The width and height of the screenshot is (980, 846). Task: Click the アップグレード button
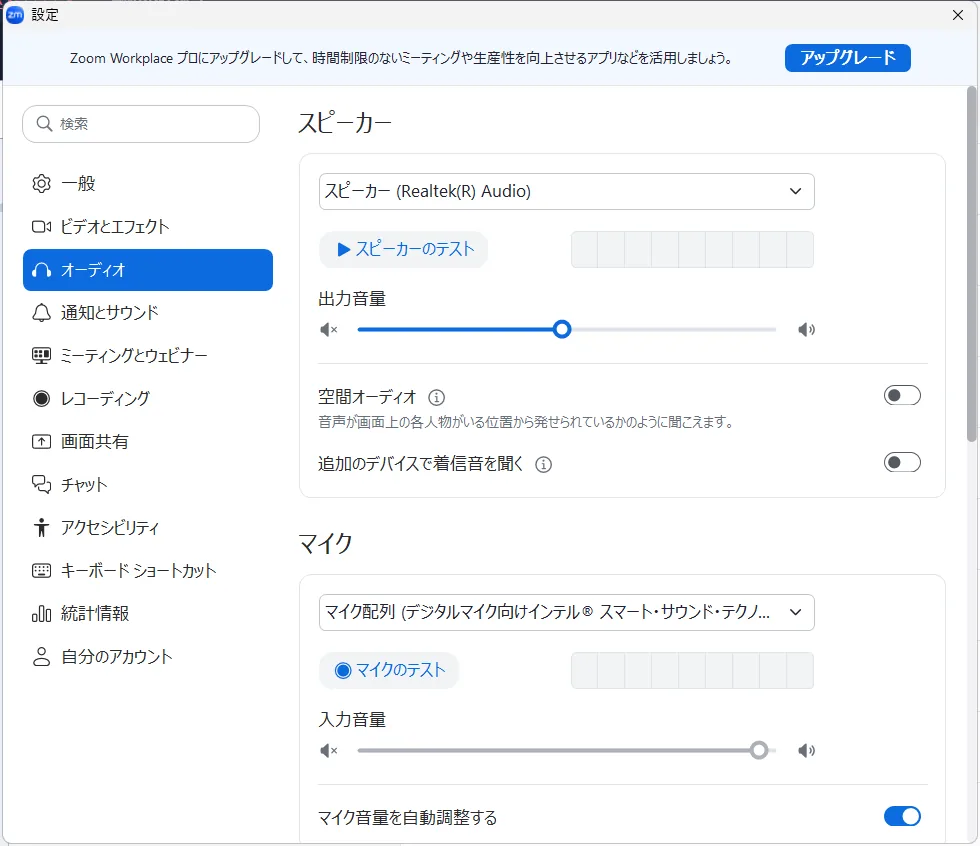coord(848,58)
